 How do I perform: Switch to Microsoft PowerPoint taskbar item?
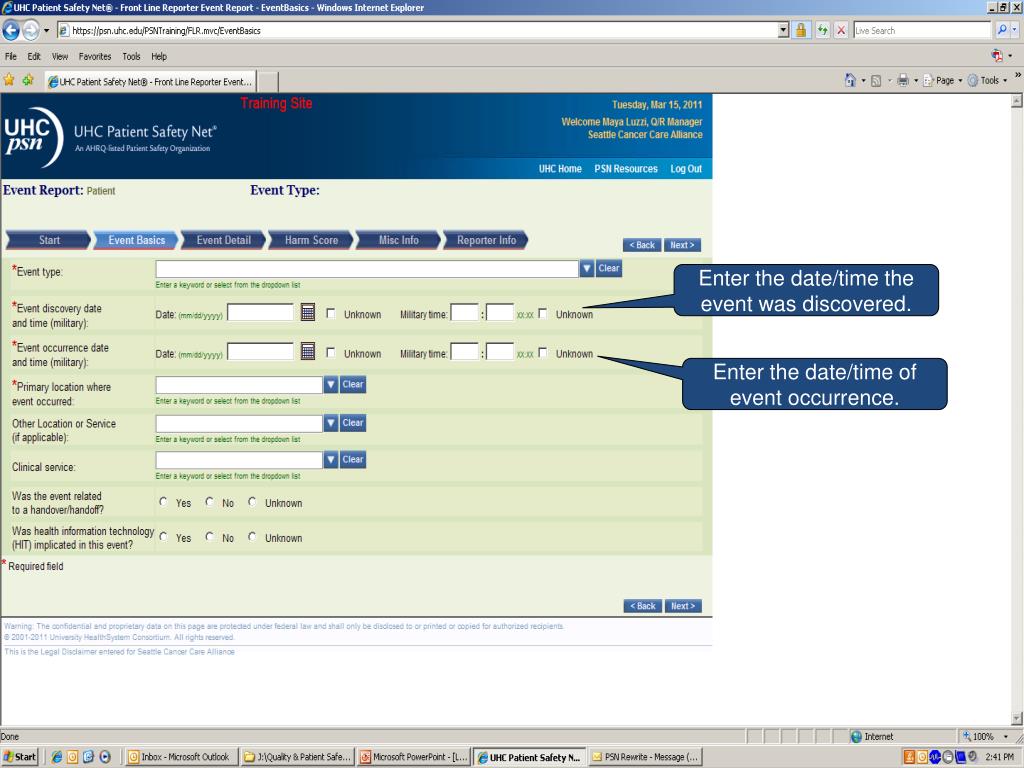point(414,757)
